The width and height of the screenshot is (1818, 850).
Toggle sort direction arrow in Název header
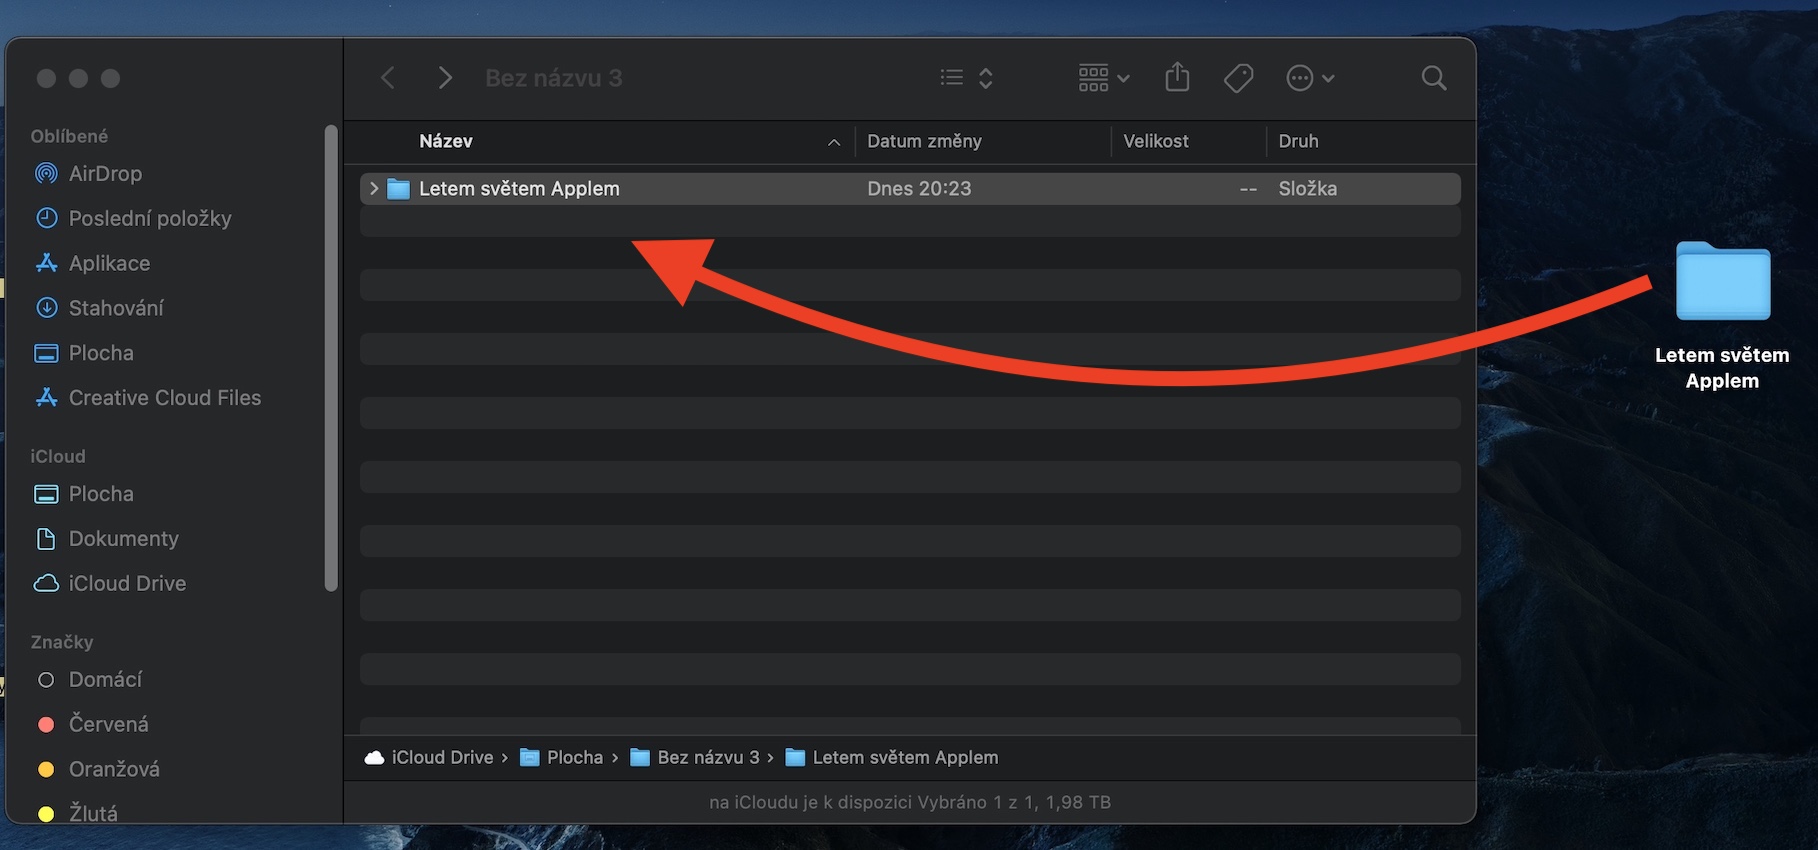click(x=834, y=143)
